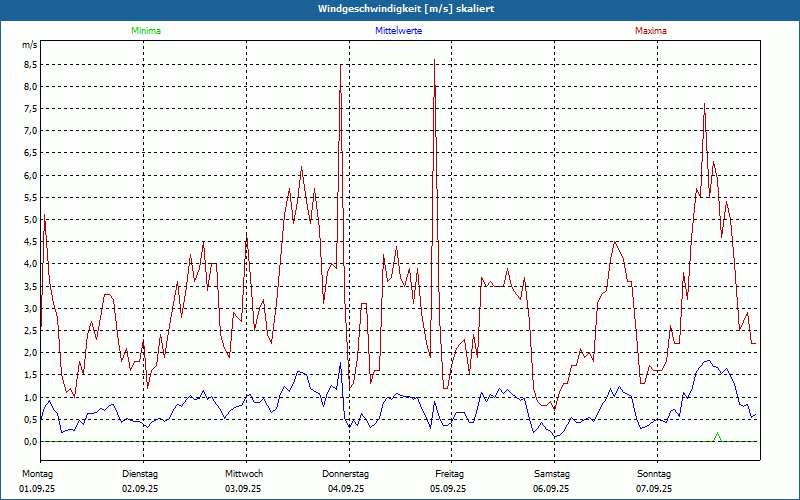Select the blue 'Mittelwerte' legend label

pyautogui.click(x=398, y=31)
